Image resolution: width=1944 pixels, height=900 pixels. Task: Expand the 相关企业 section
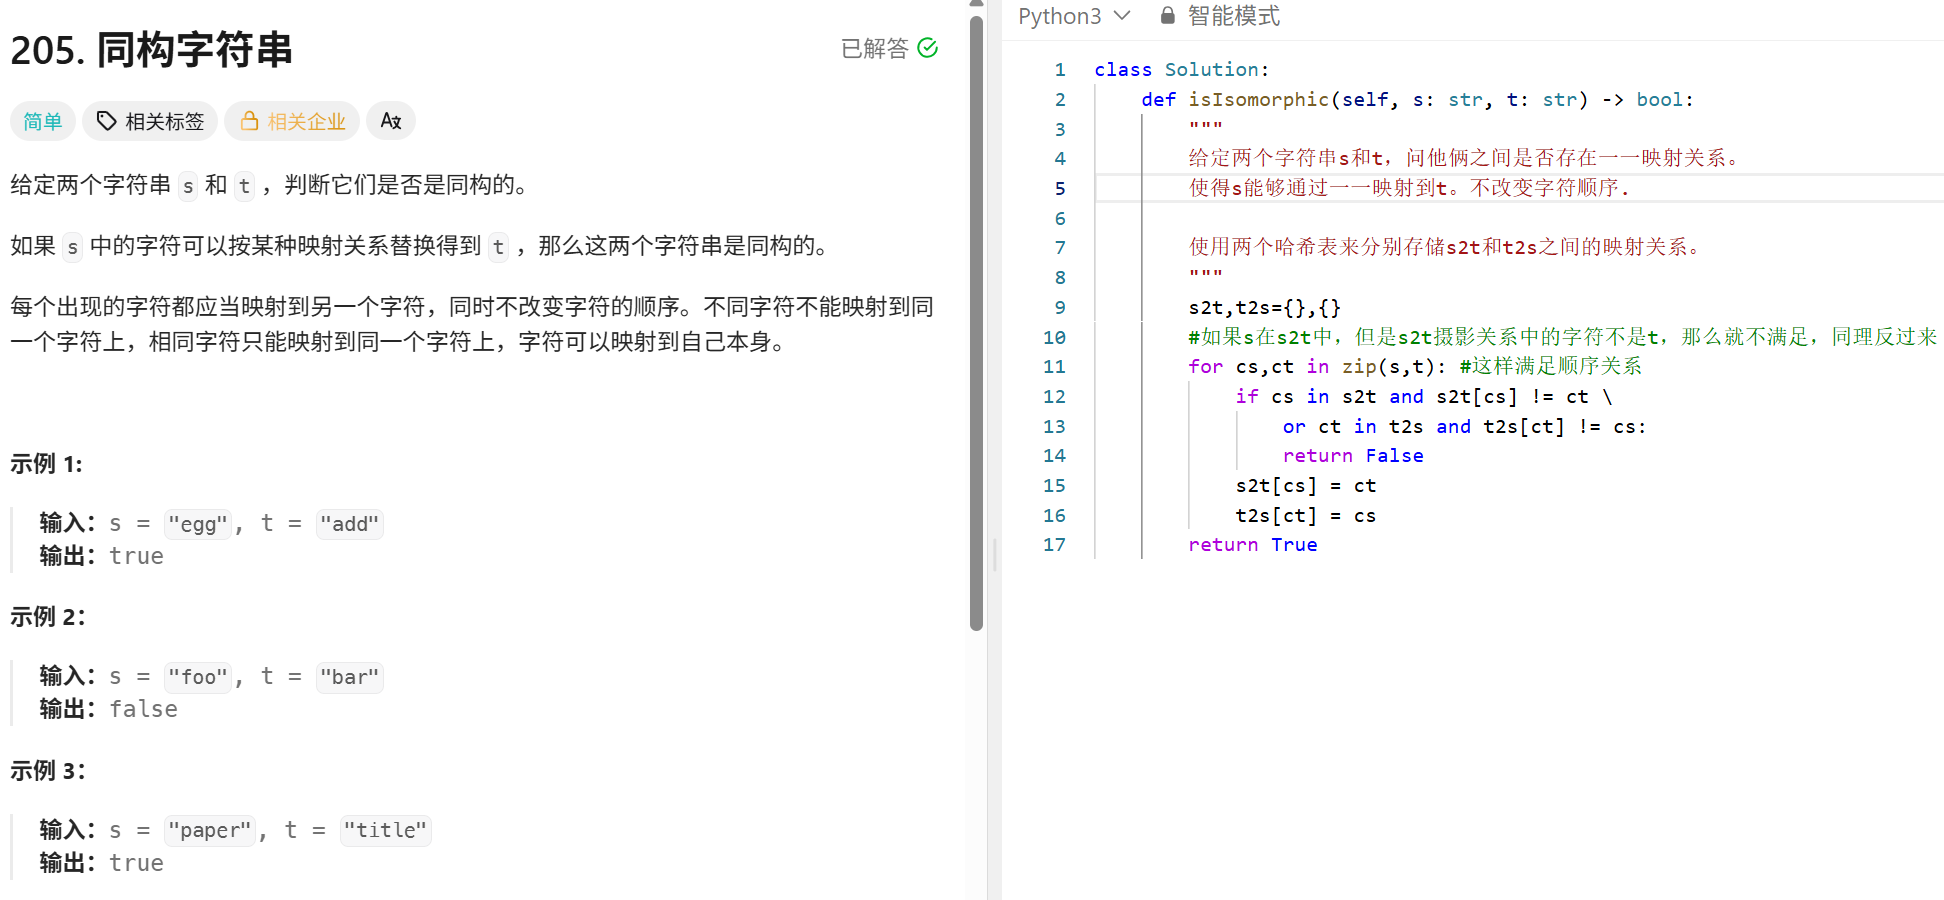tap(292, 120)
